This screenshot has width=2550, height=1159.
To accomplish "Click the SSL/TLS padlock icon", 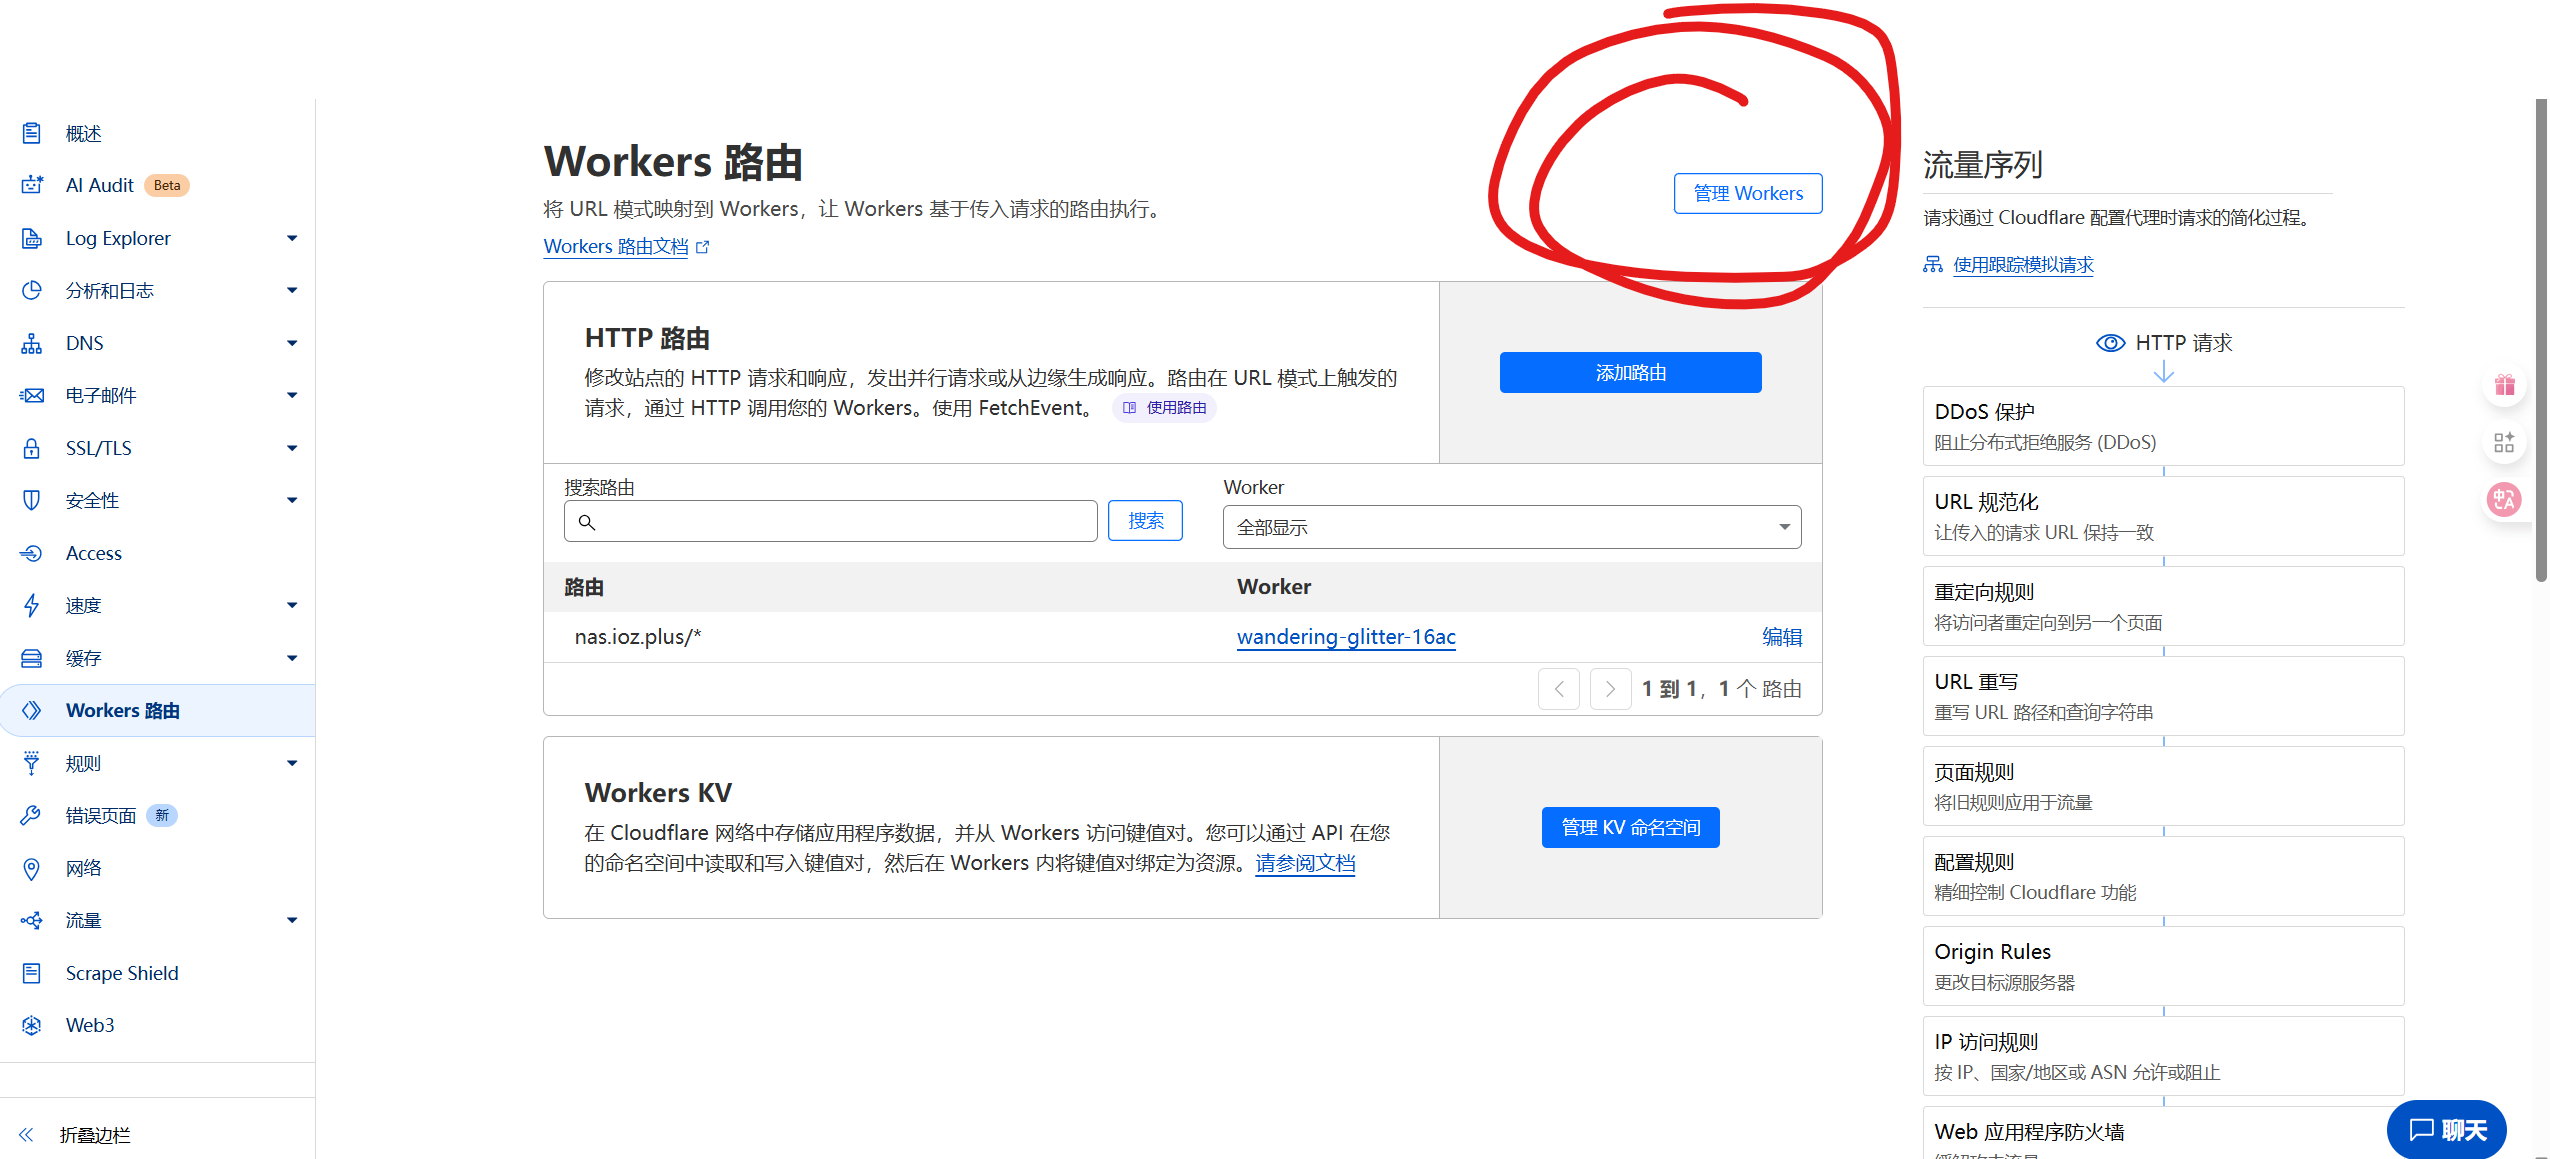I will pos(32,448).
